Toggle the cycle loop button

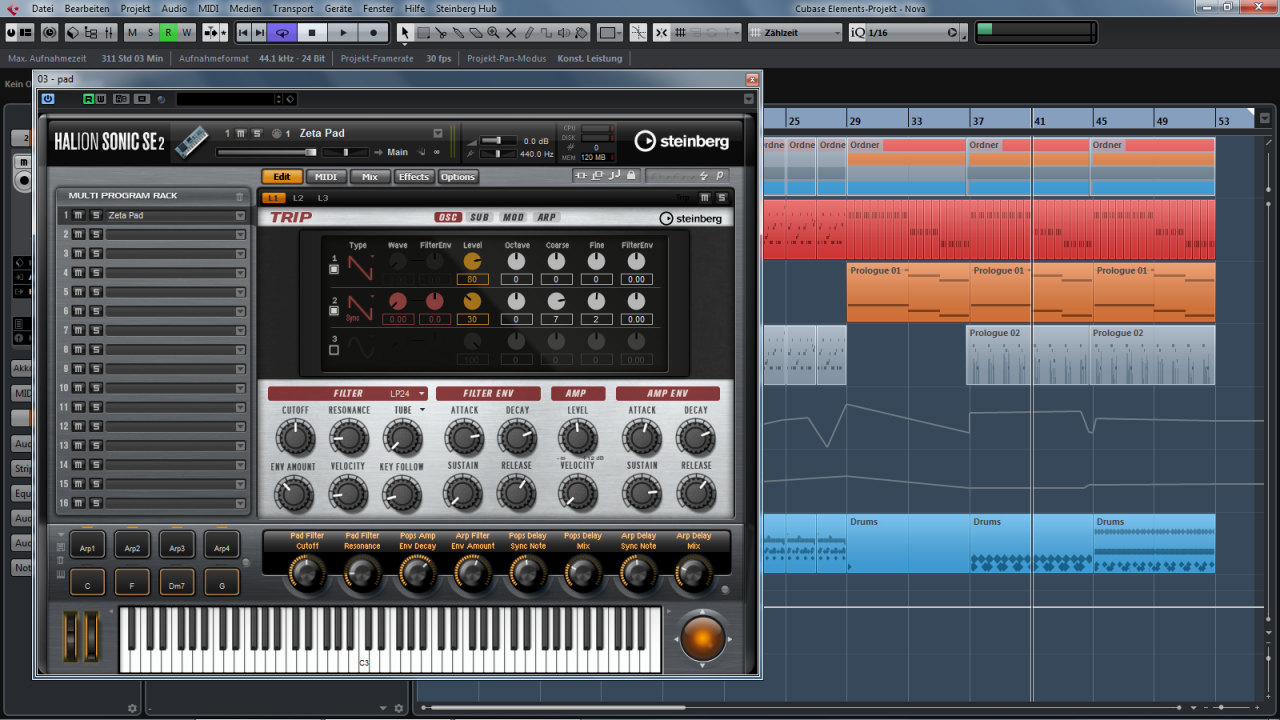(x=282, y=33)
